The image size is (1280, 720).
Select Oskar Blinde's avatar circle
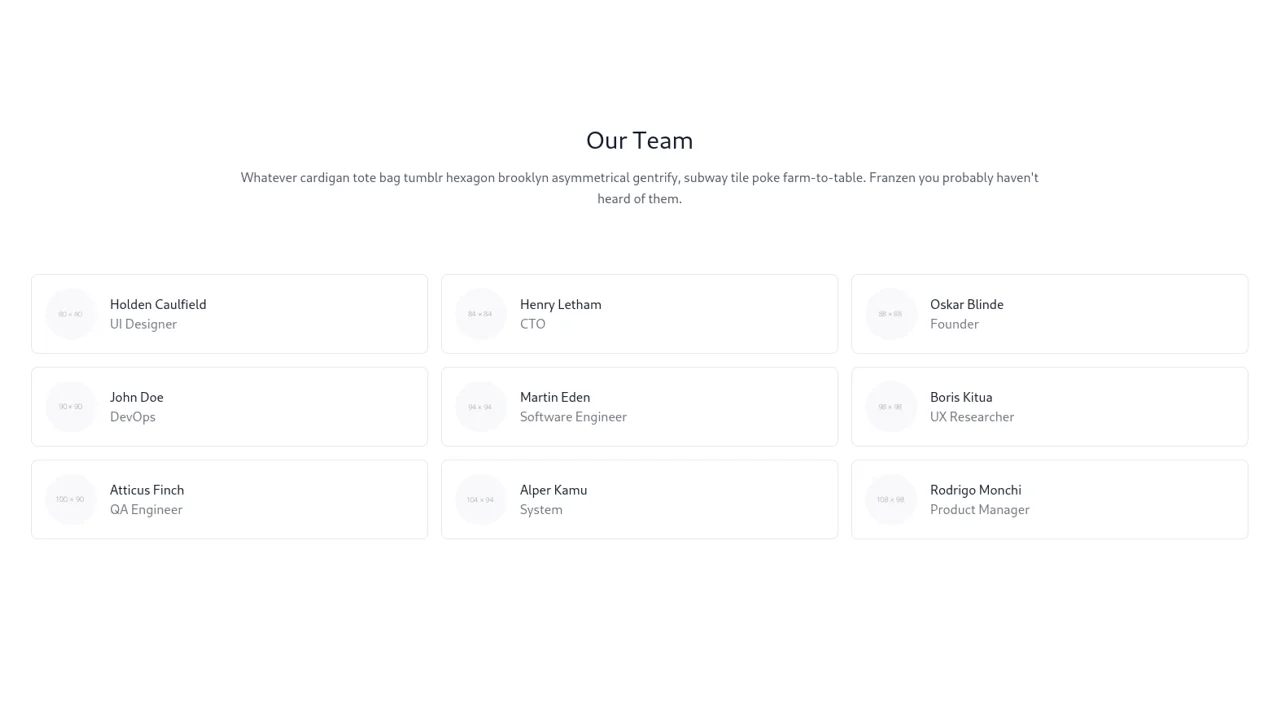[x=890, y=313]
